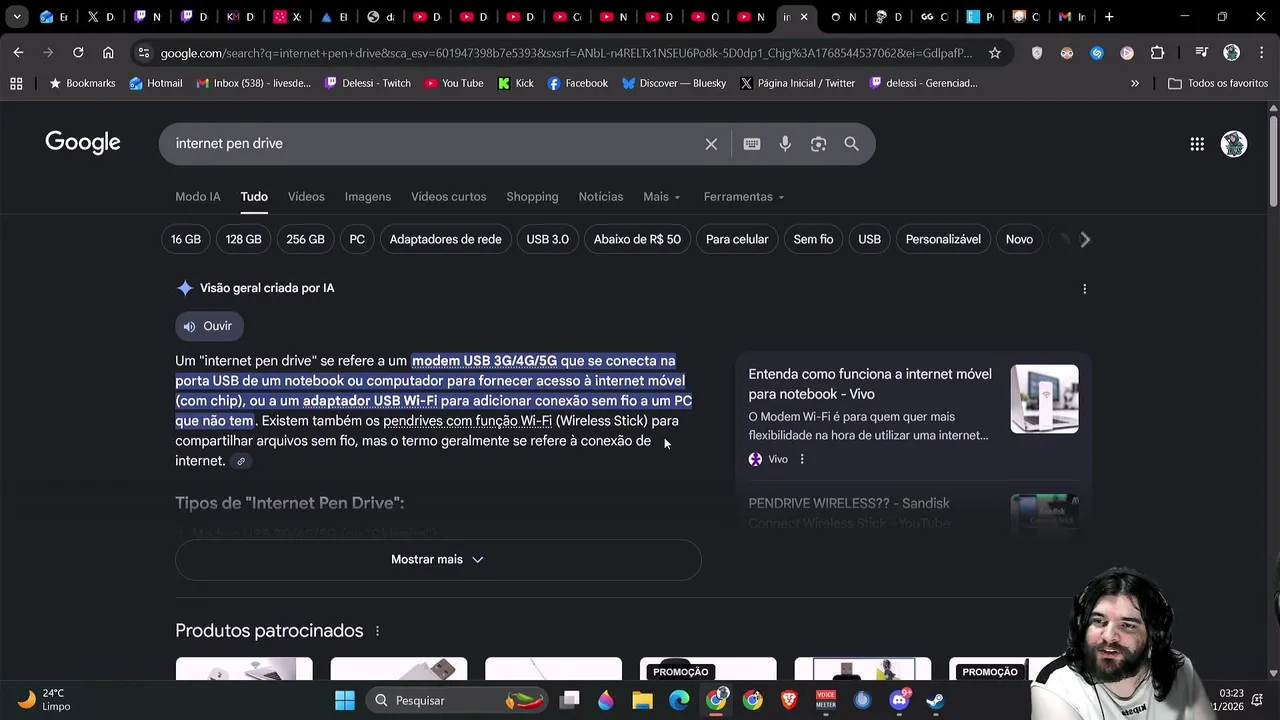Open Delessi - Twitch bookmark
Screen dimensions: 1280x720
coord(367,84)
